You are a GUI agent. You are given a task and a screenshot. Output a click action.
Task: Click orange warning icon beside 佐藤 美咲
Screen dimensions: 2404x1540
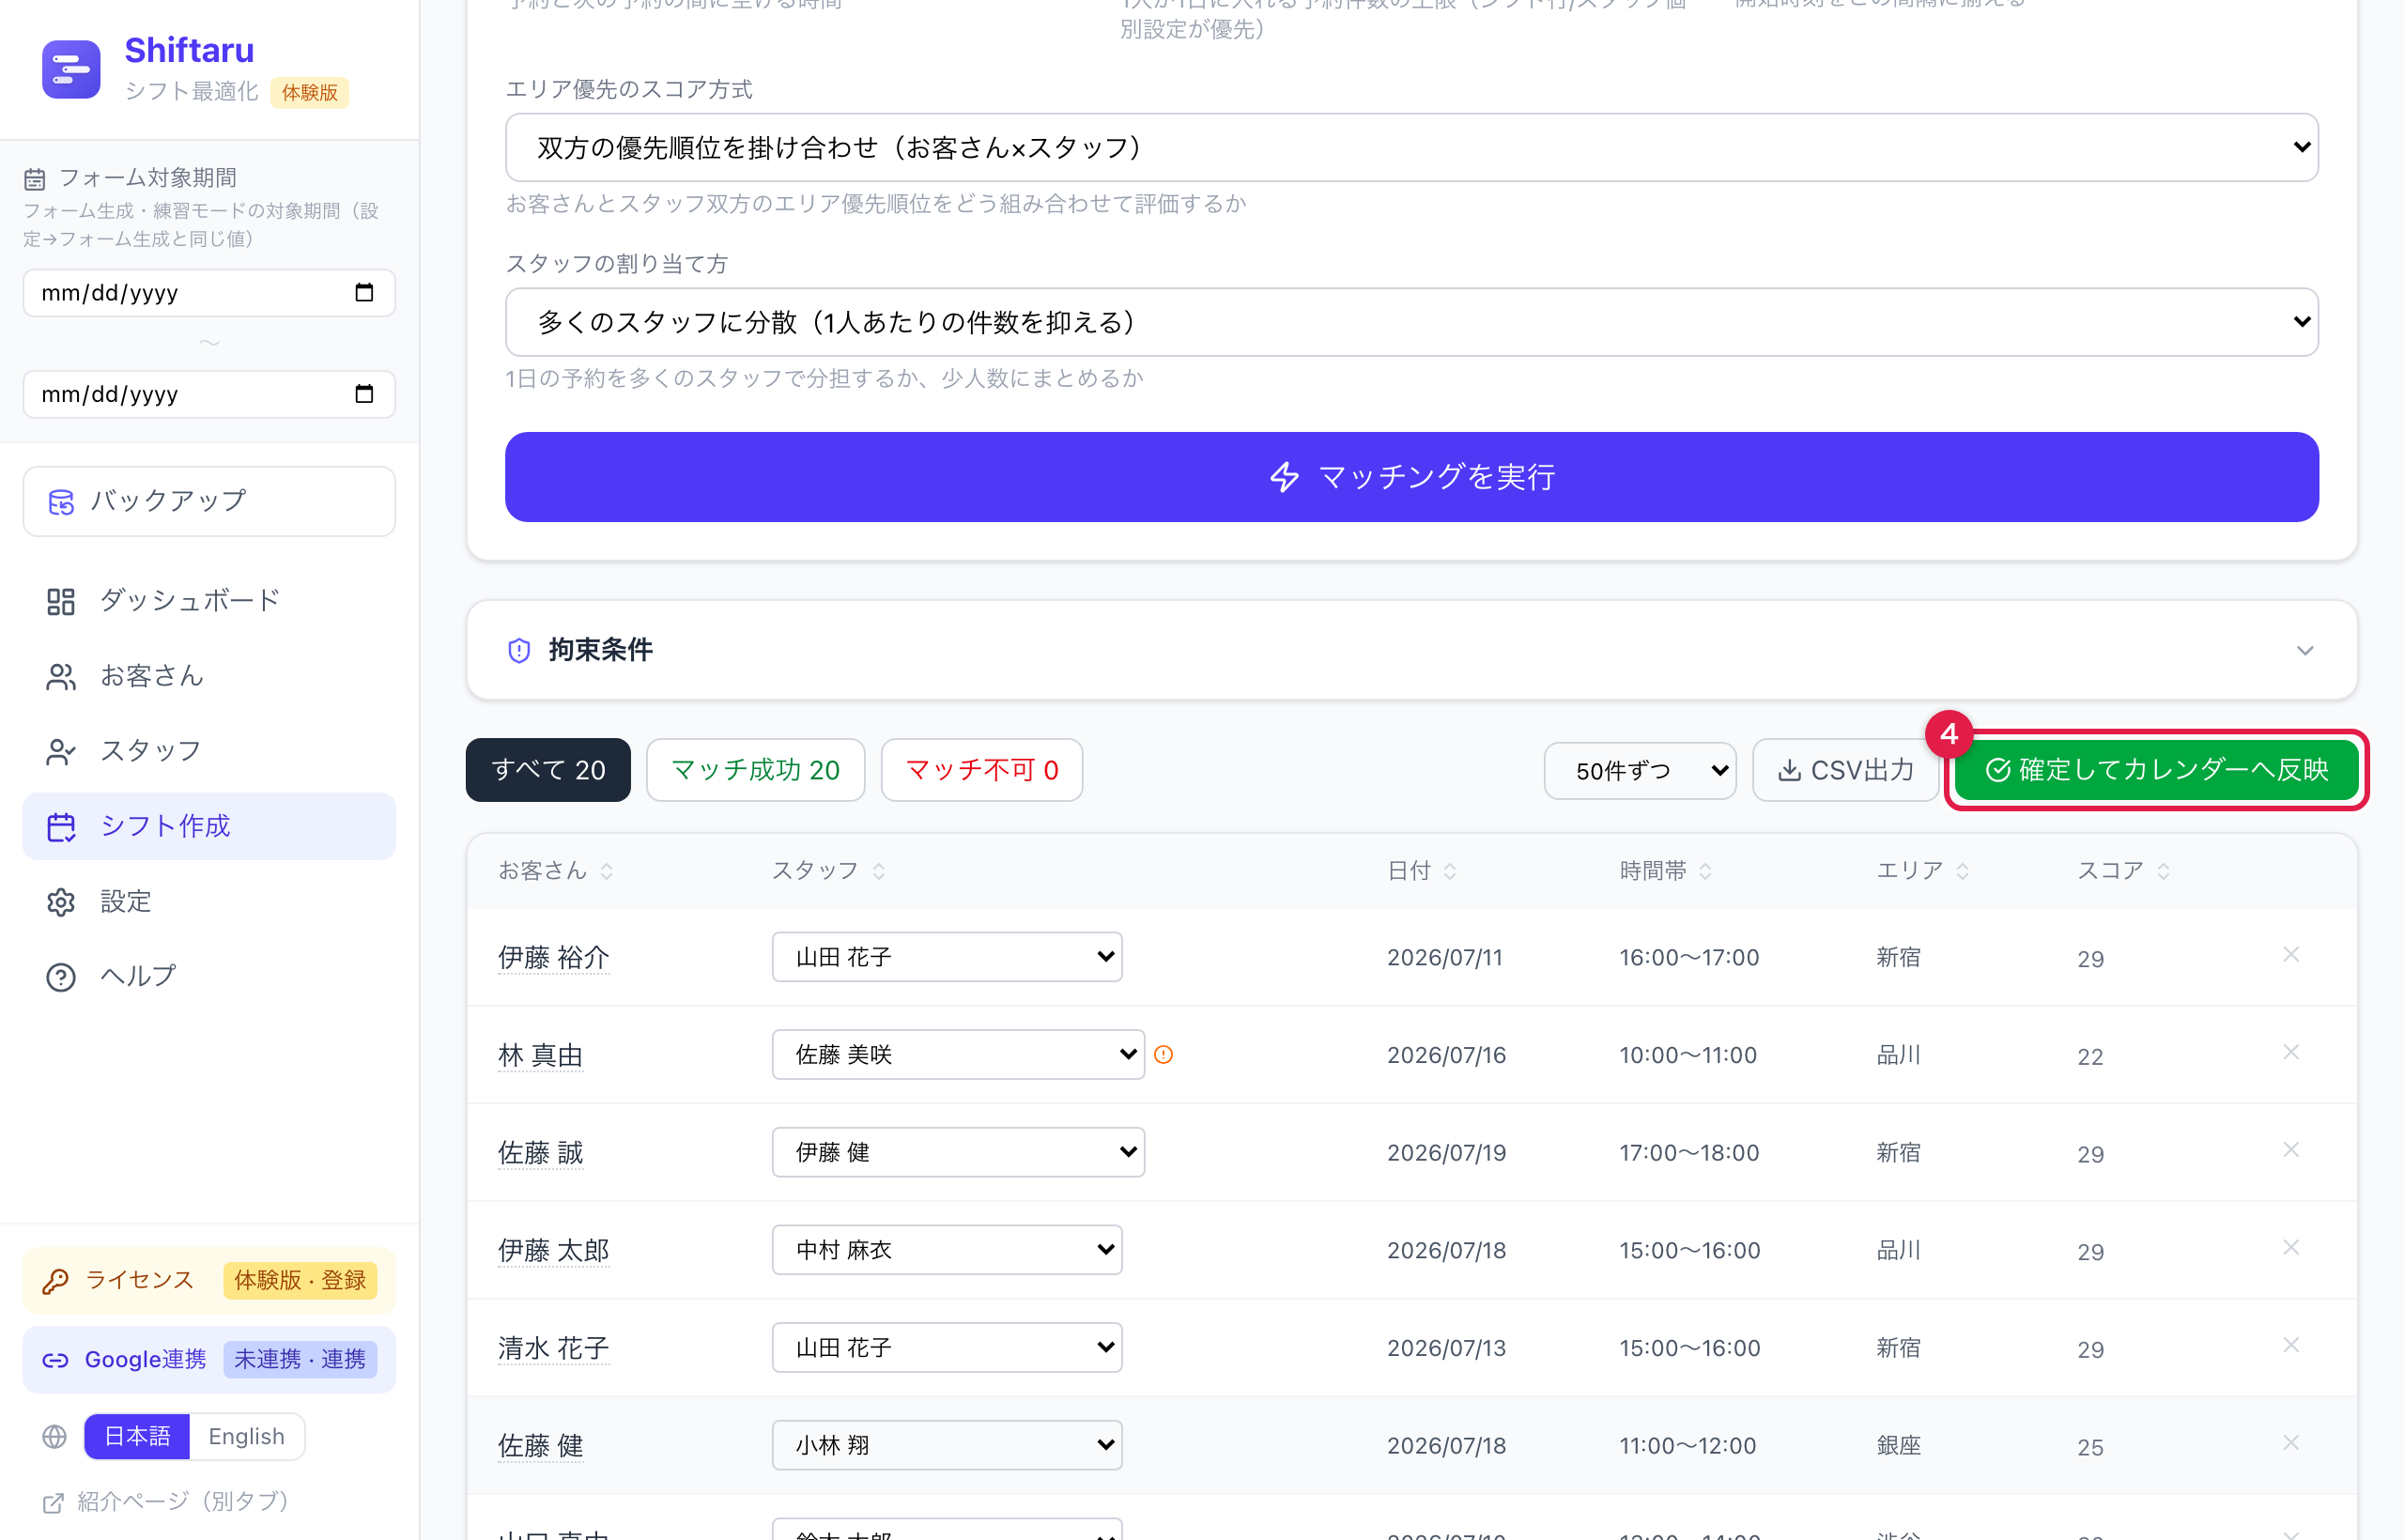click(1163, 1054)
